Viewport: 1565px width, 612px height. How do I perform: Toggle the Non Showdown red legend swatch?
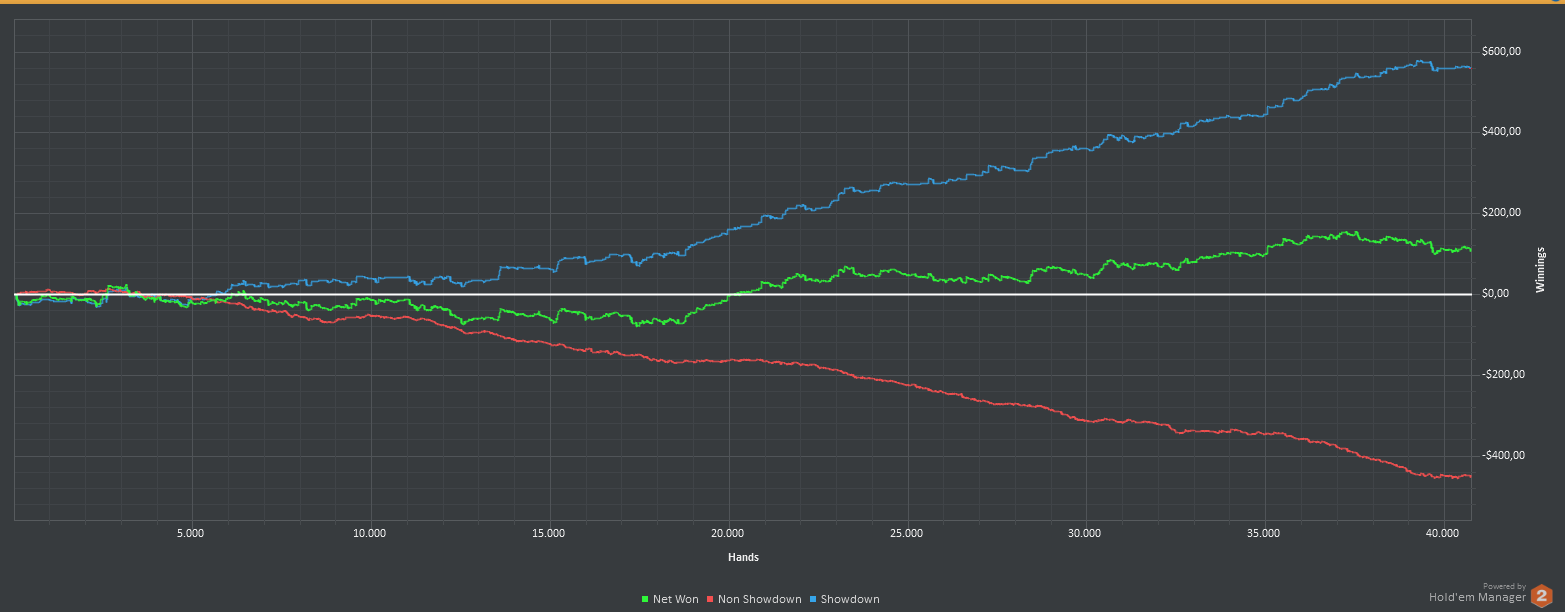tap(710, 600)
